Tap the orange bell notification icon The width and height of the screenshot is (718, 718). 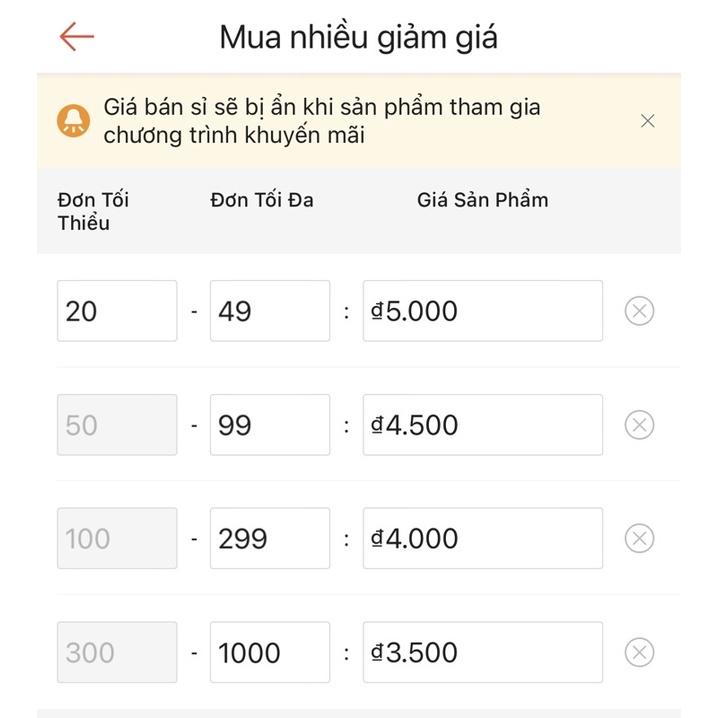point(73,120)
